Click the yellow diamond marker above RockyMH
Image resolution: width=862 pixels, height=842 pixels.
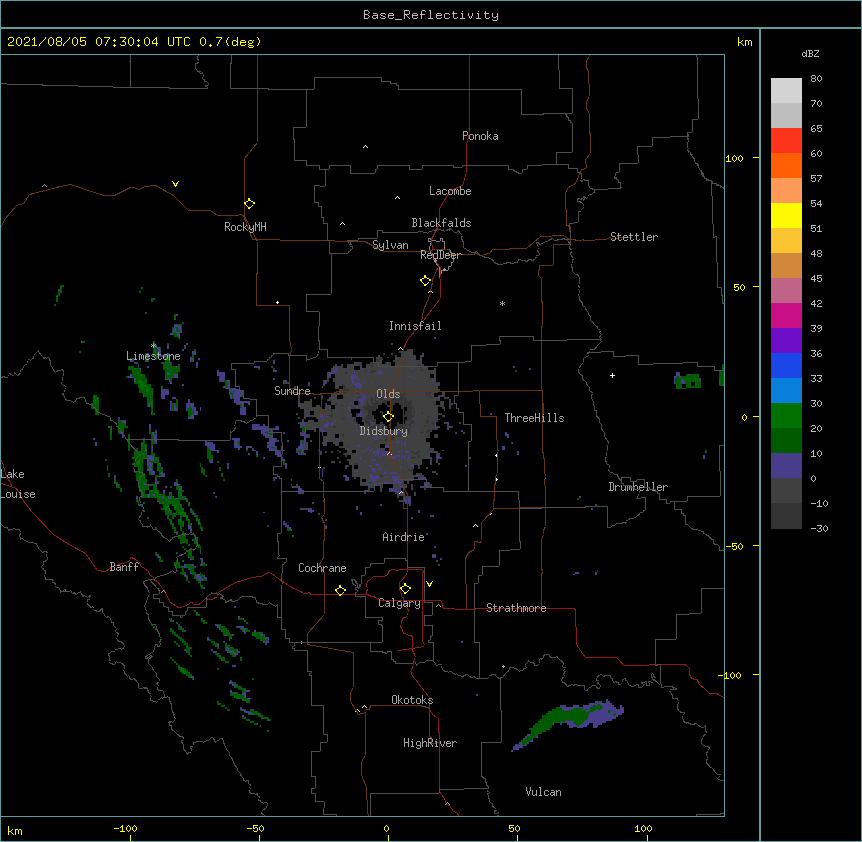(249, 204)
